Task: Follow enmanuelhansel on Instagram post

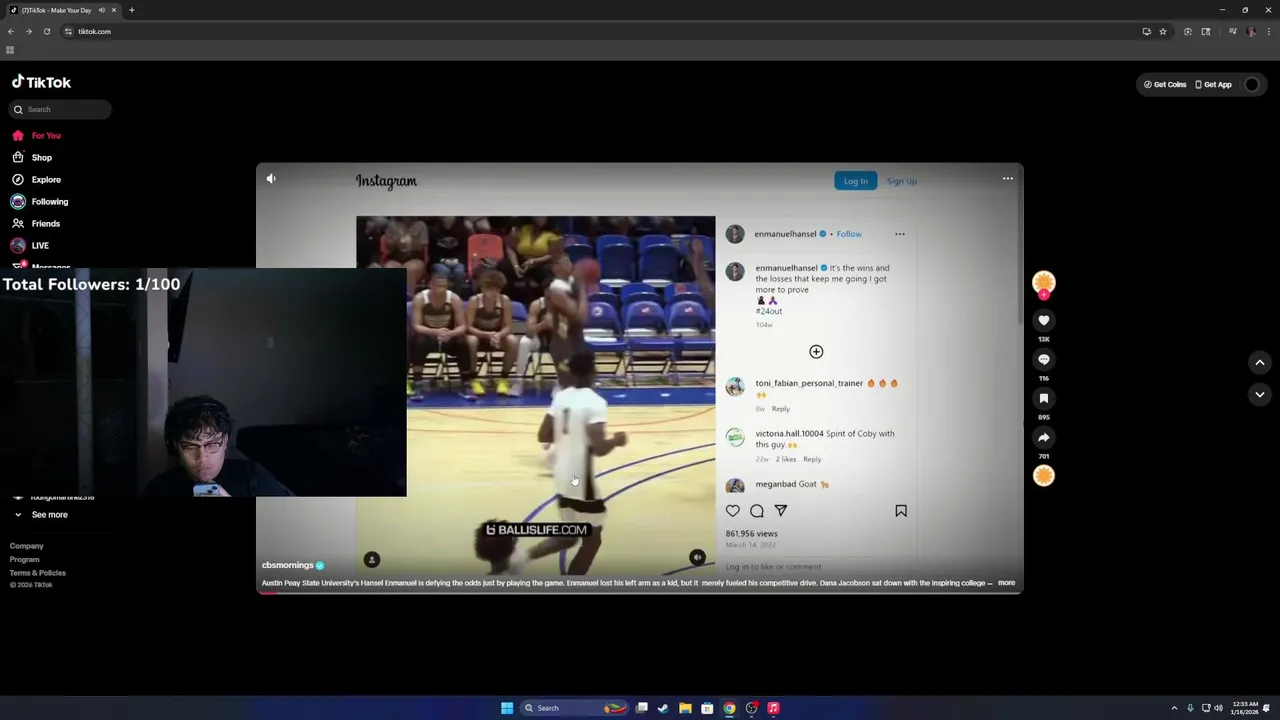Action: [x=849, y=234]
